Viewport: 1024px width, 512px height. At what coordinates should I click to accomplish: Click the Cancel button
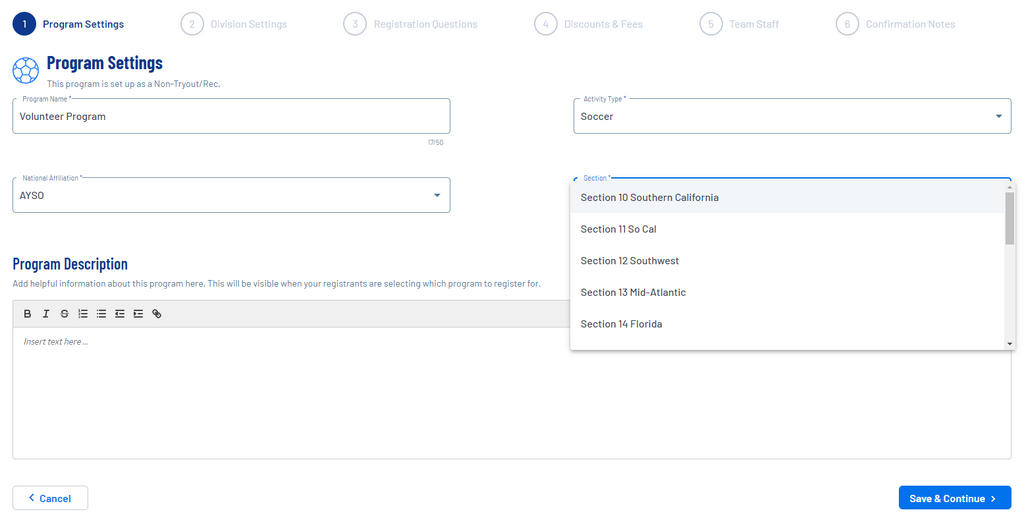click(x=50, y=498)
